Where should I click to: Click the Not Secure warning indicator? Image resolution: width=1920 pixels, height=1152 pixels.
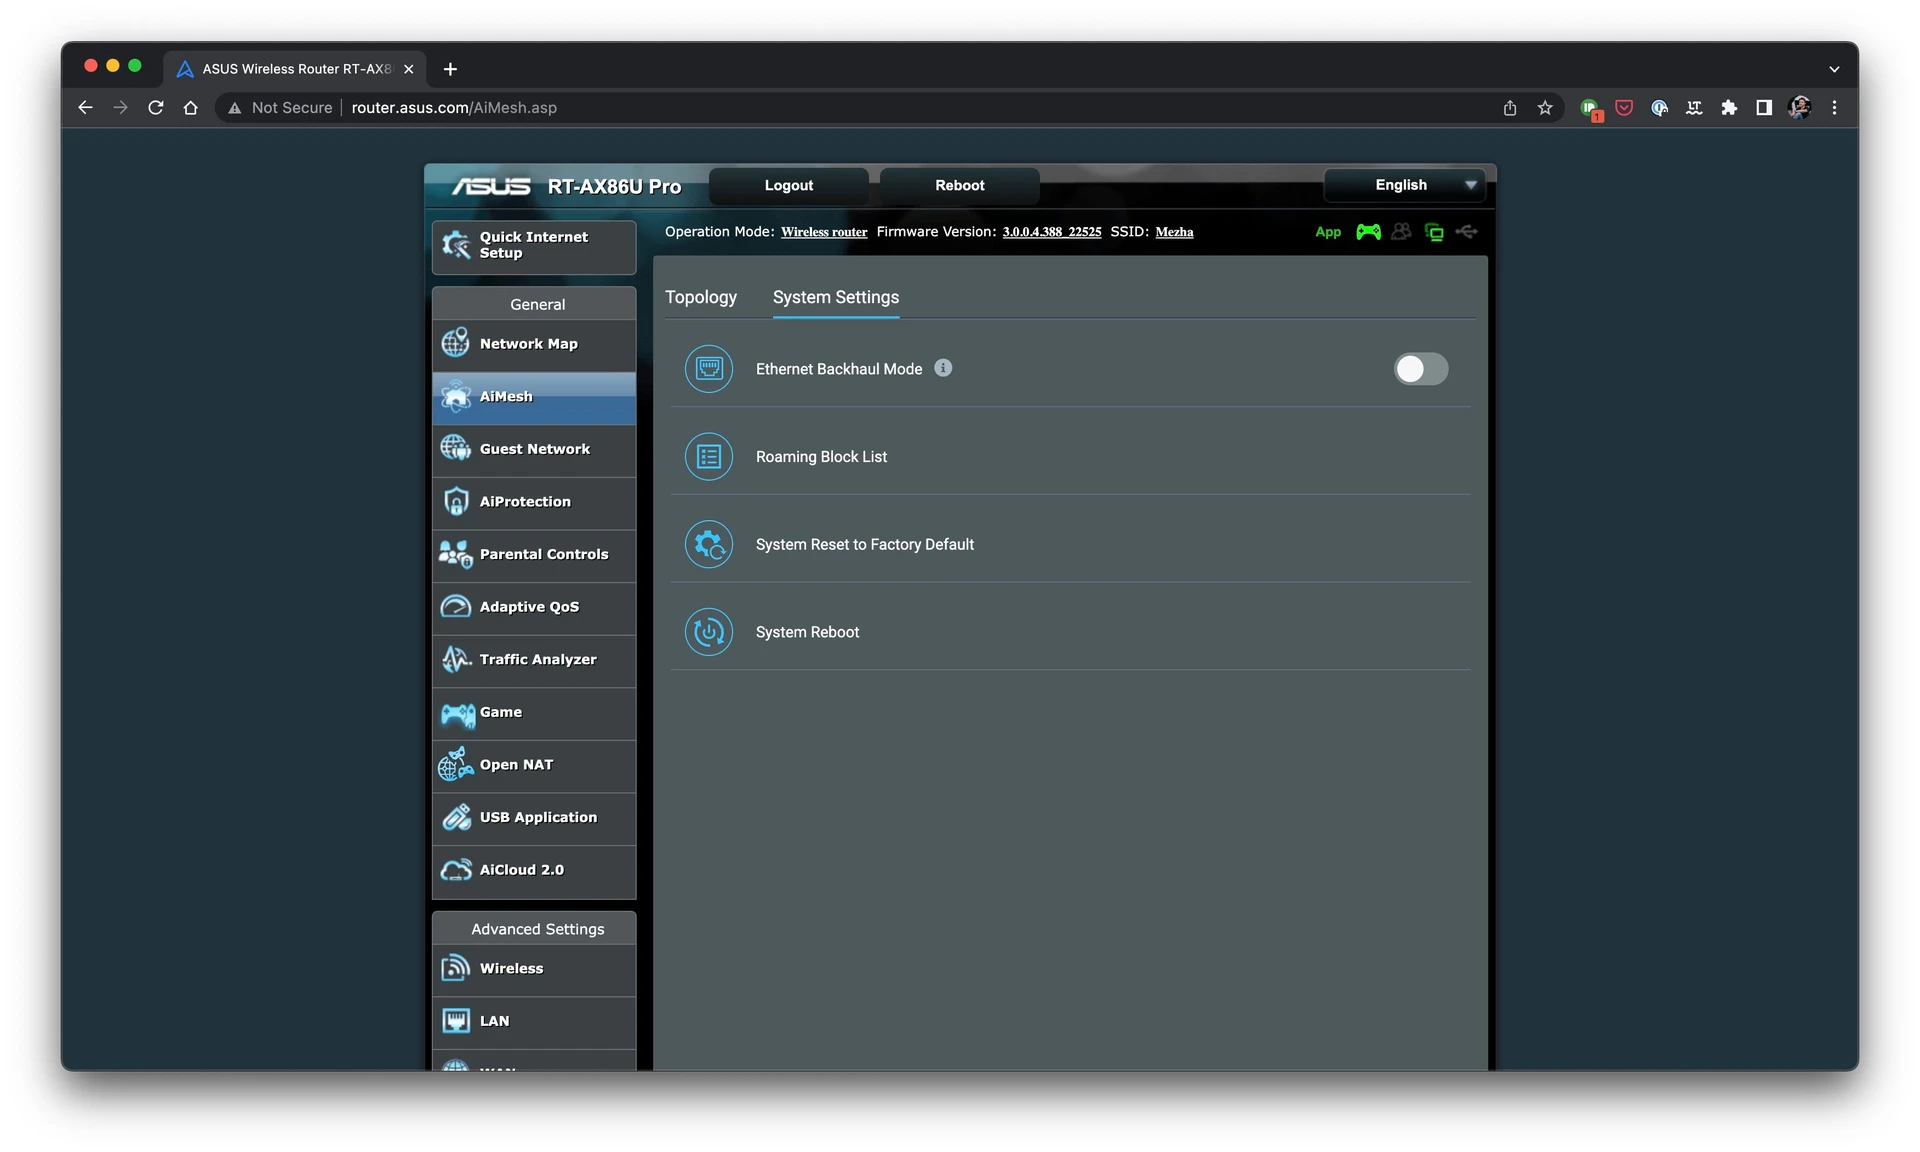tap(280, 108)
